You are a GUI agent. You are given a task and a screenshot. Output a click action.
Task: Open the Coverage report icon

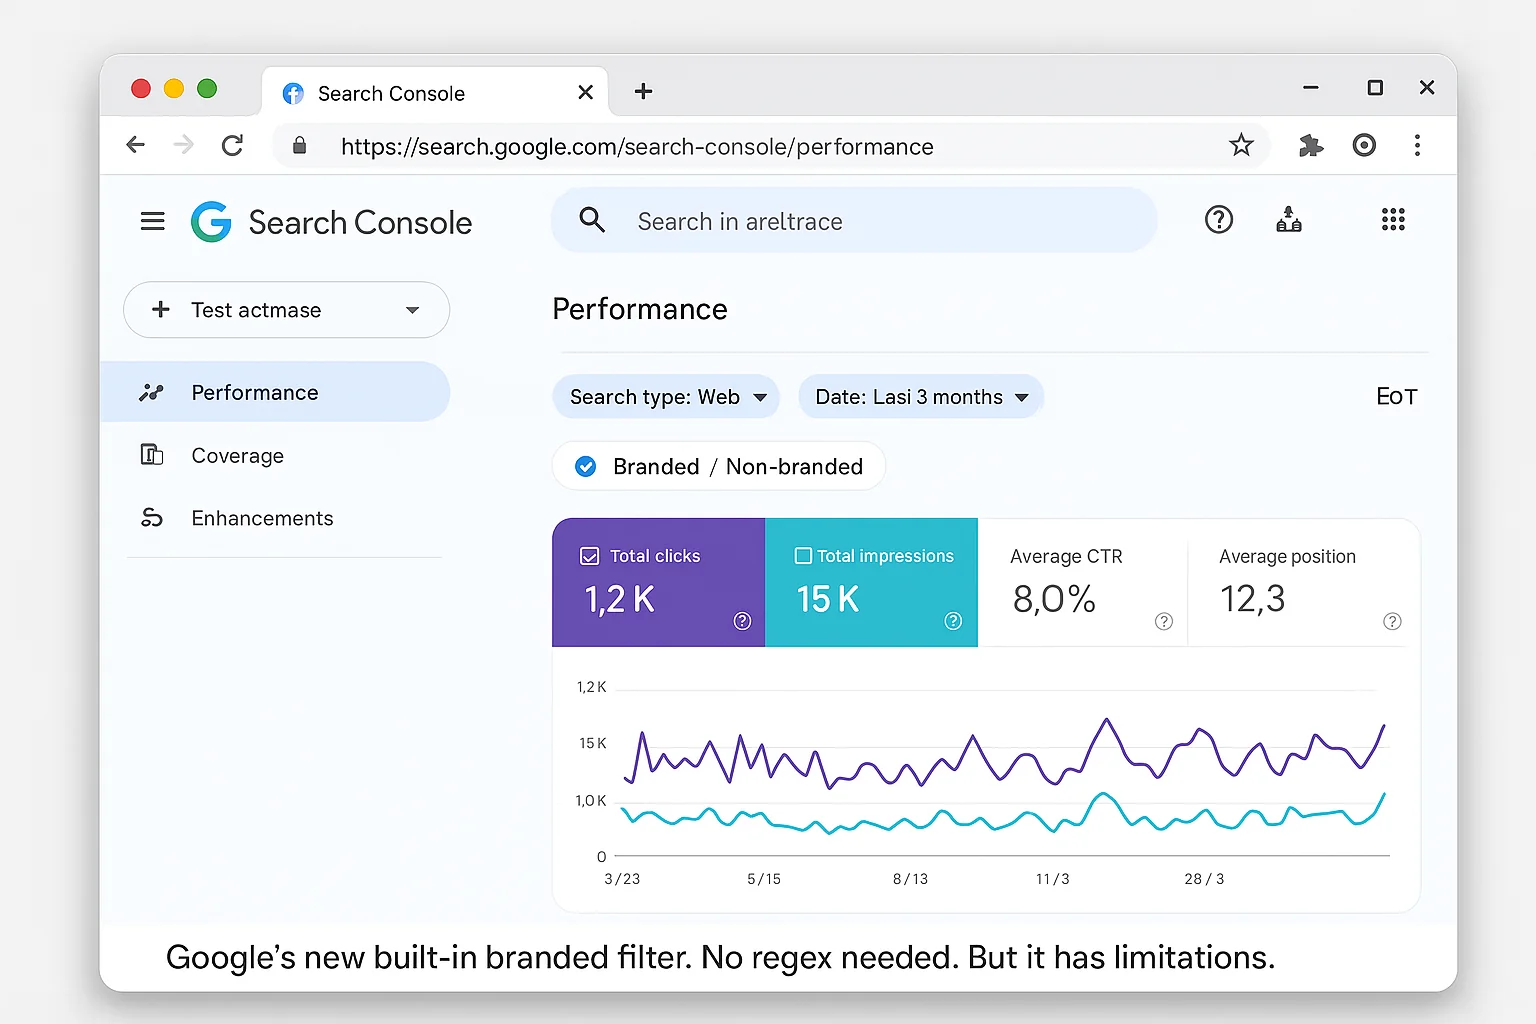click(151, 455)
